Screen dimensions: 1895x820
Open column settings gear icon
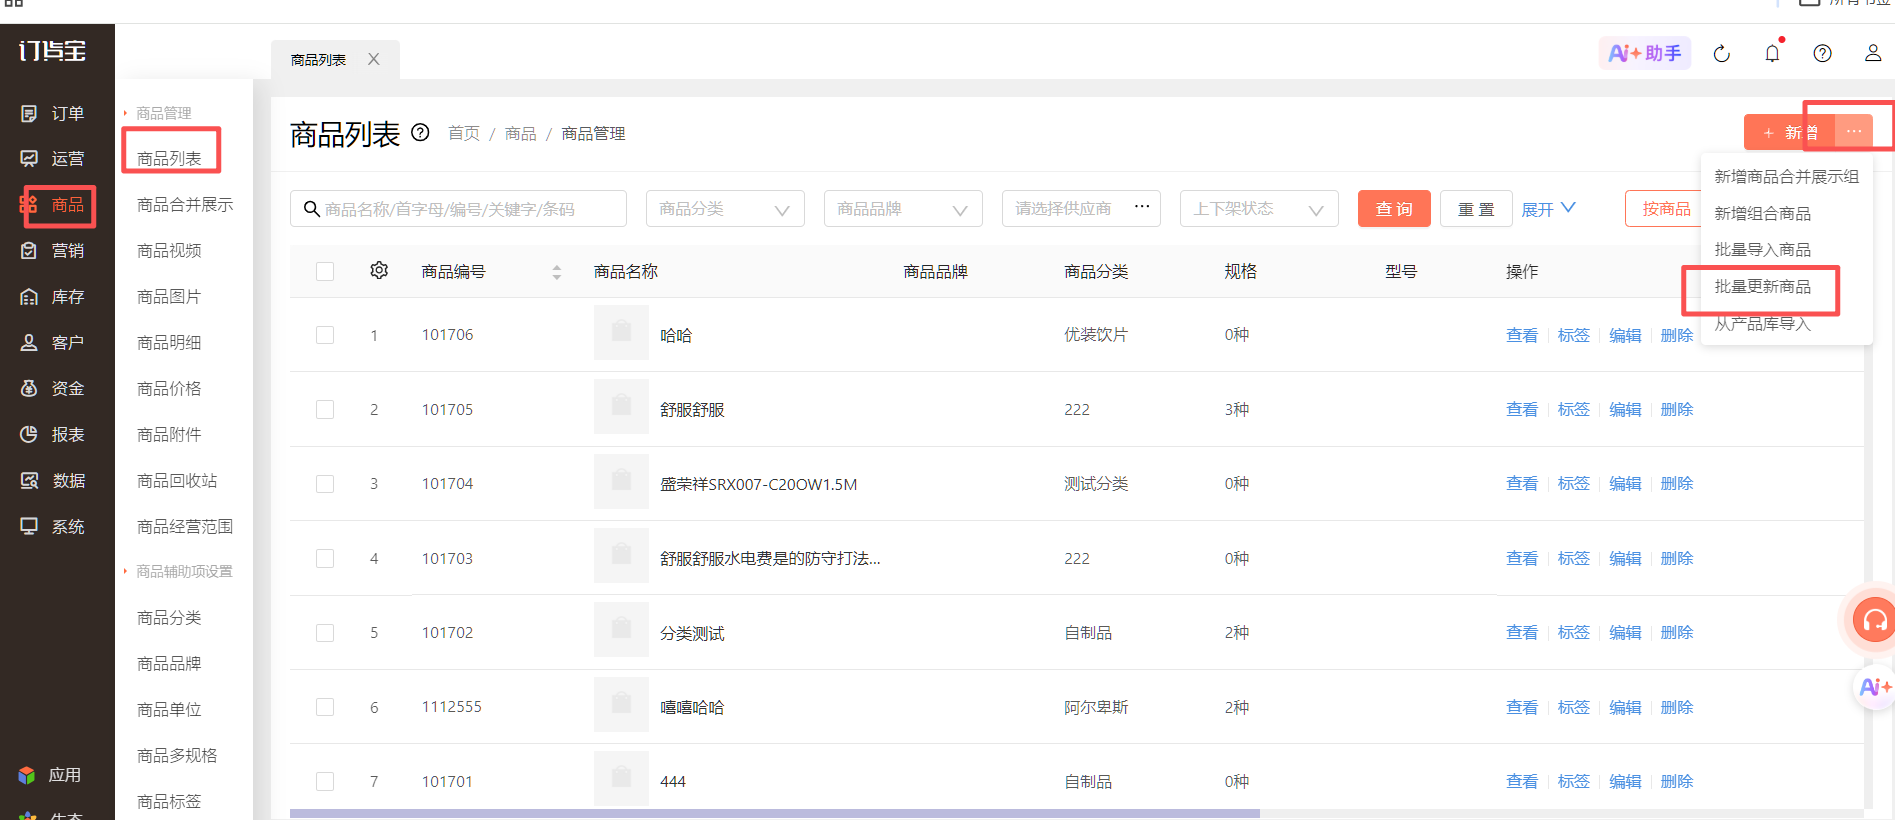pyautogui.click(x=379, y=270)
